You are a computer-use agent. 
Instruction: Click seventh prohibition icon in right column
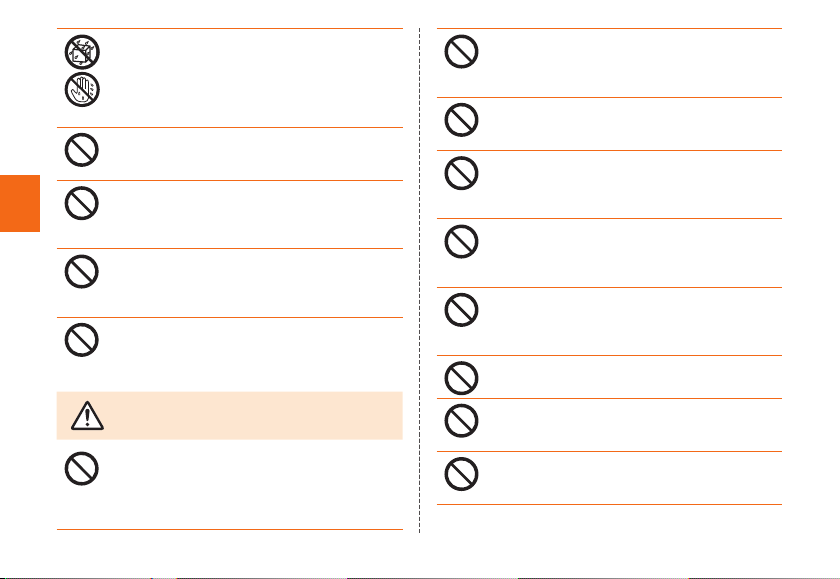tap(461, 420)
